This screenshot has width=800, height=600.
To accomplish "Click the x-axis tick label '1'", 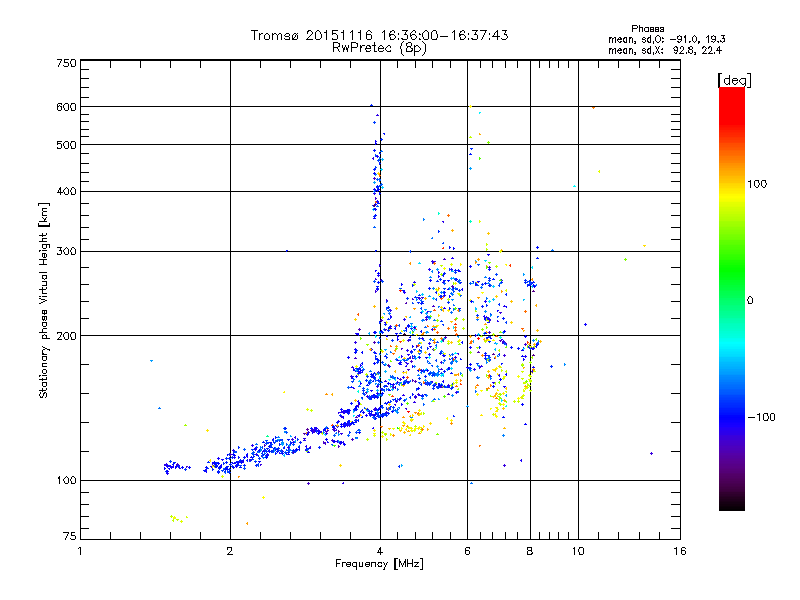I will coord(80,551).
